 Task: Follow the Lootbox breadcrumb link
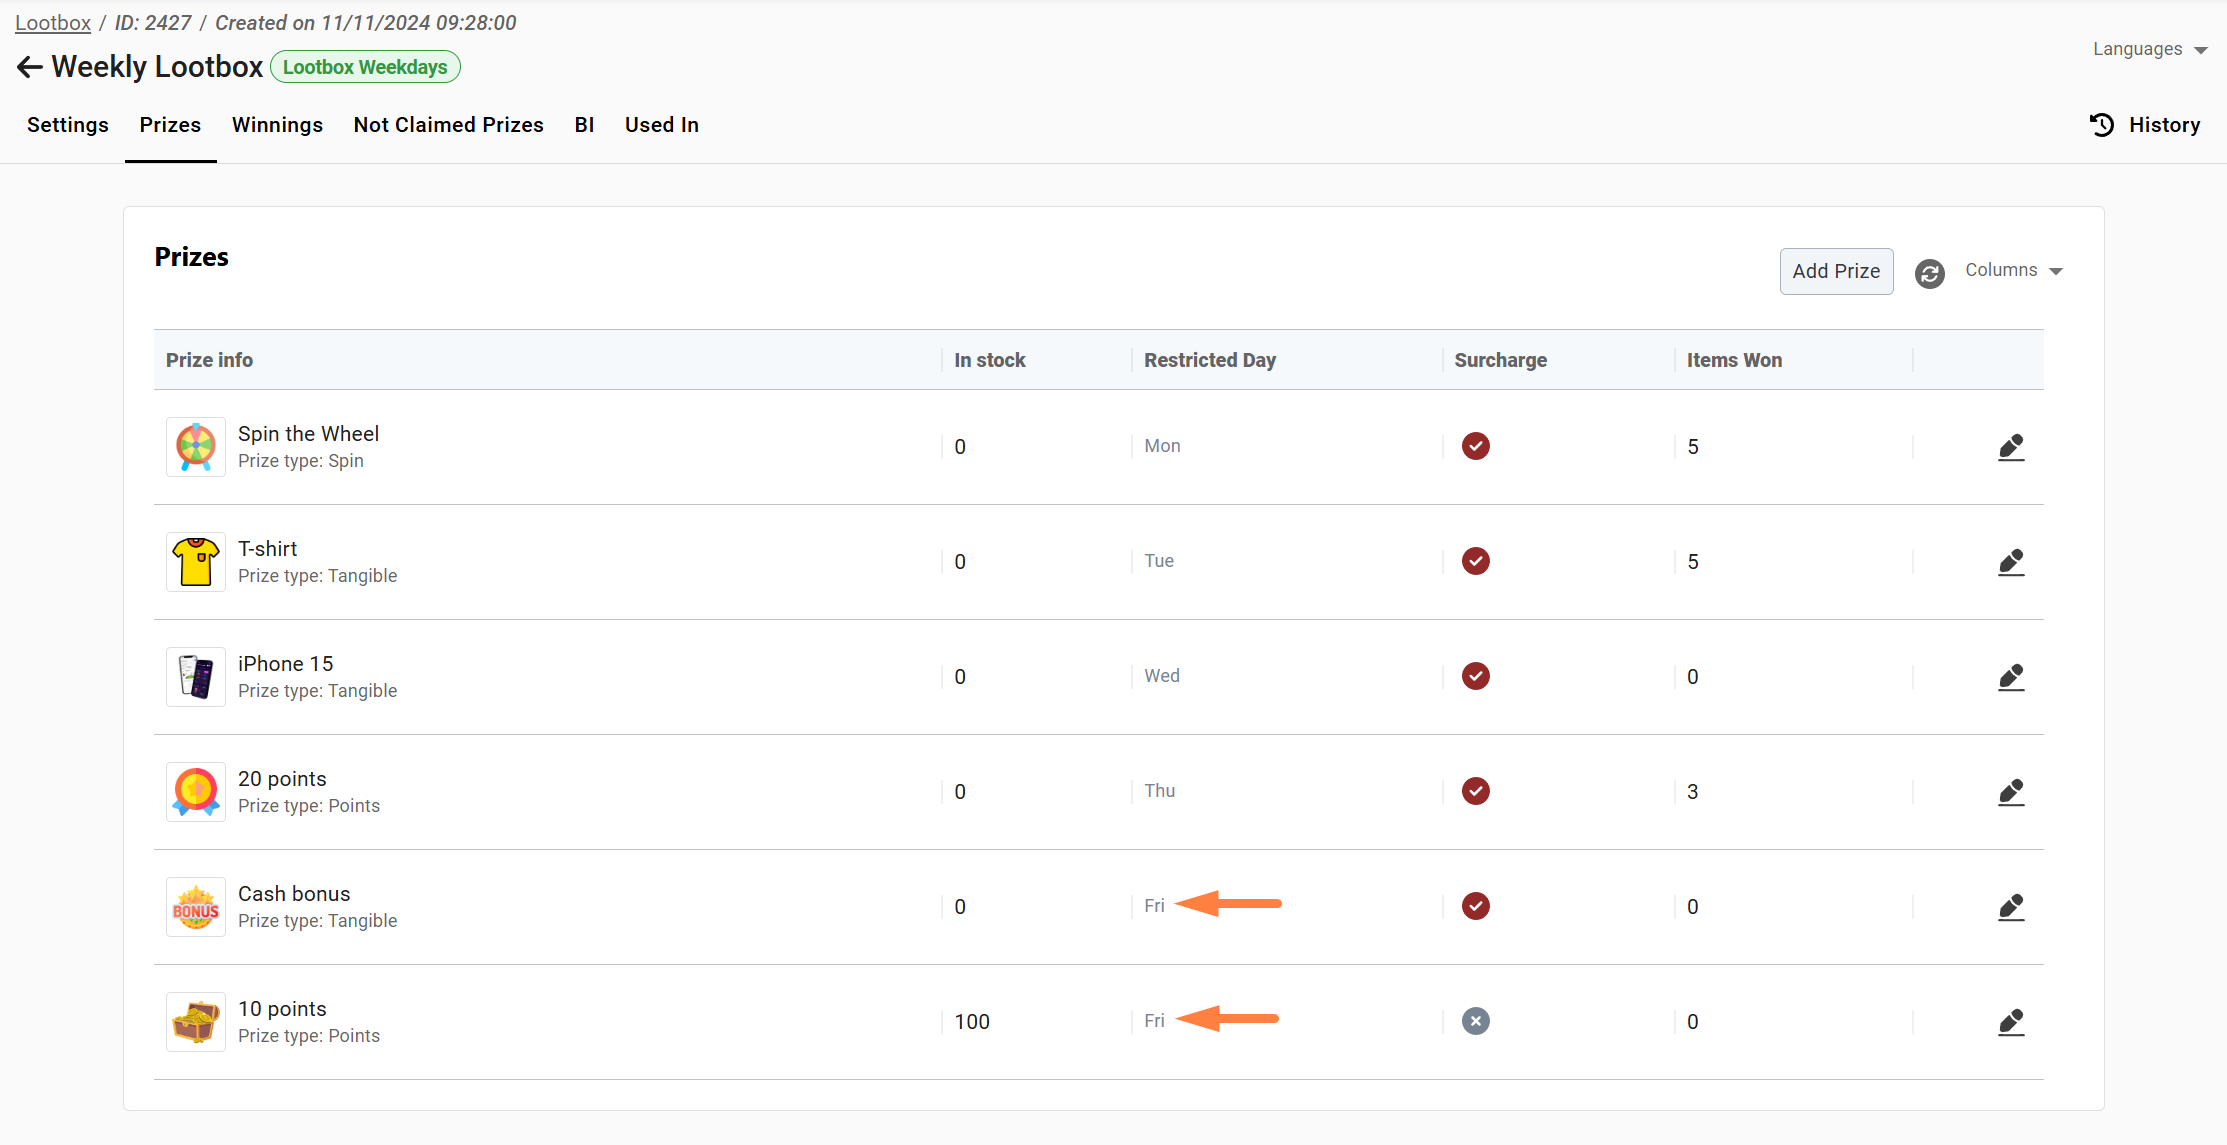[x=53, y=23]
